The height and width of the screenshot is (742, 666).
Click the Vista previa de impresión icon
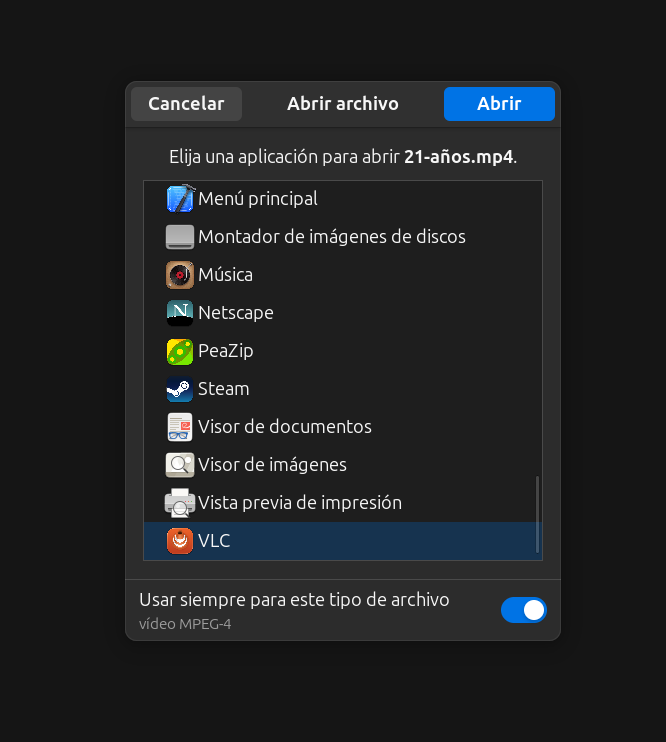pyautogui.click(x=180, y=503)
